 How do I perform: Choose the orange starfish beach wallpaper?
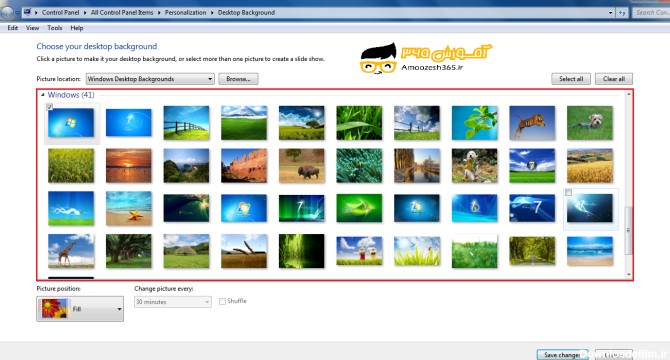pyautogui.click(x=129, y=208)
